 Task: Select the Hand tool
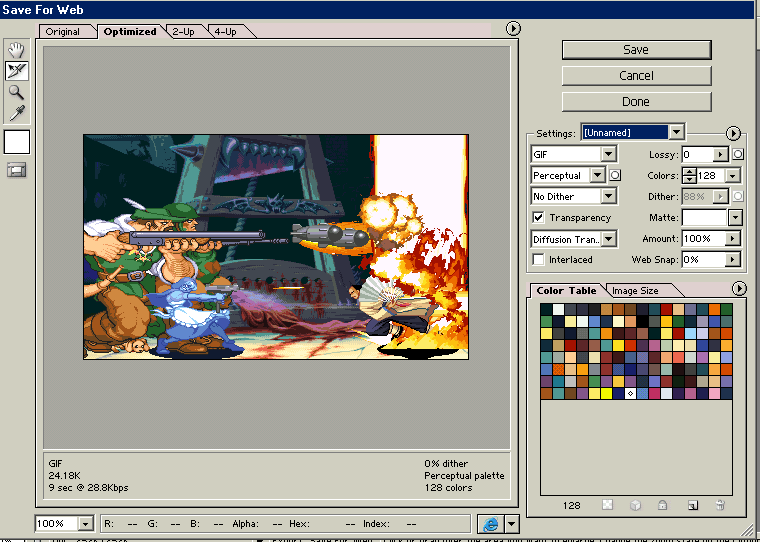point(17,49)
